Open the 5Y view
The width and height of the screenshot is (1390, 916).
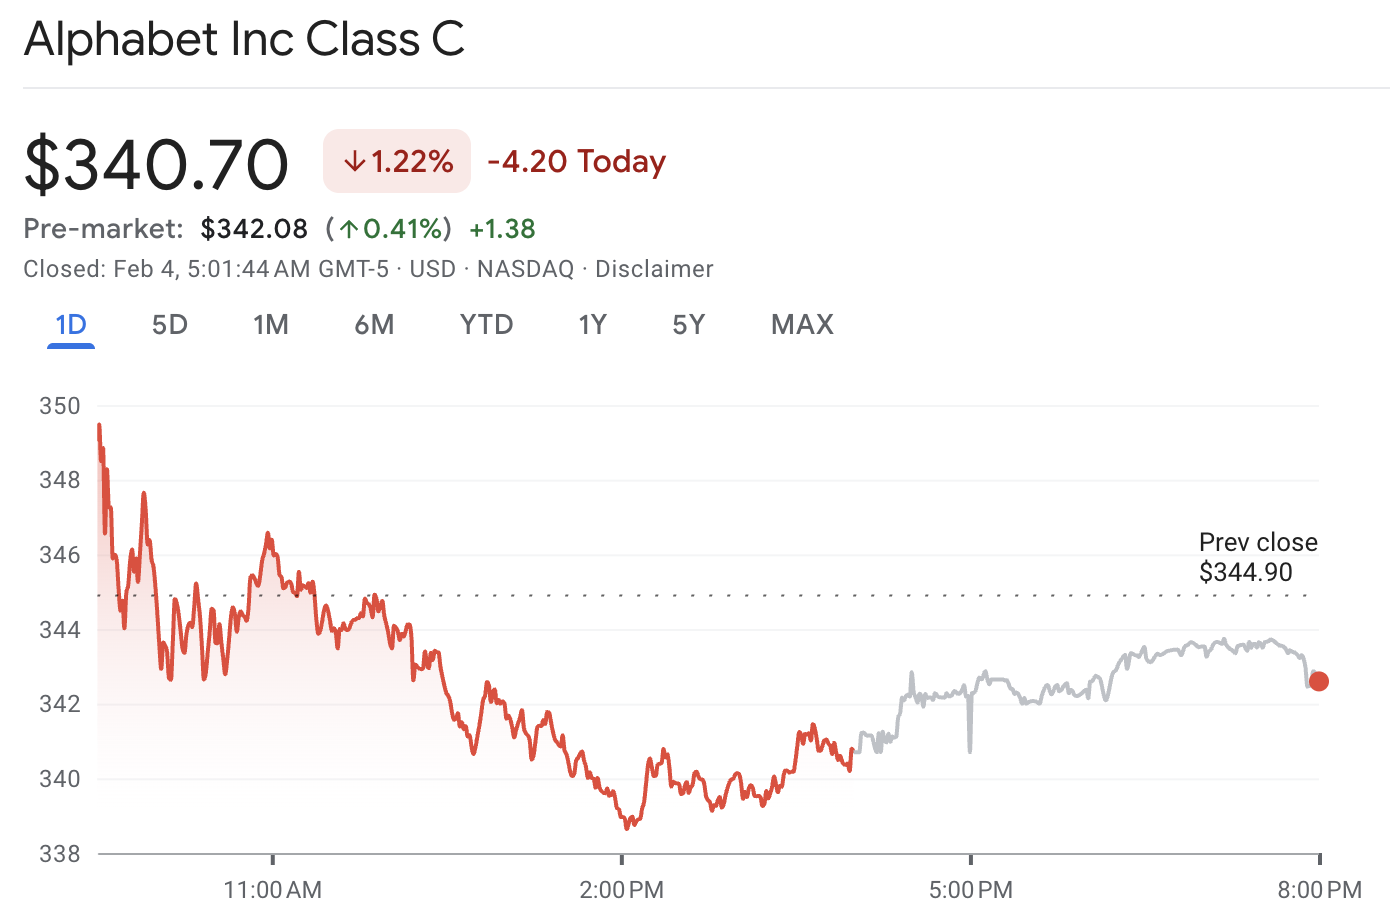[688, 324]
